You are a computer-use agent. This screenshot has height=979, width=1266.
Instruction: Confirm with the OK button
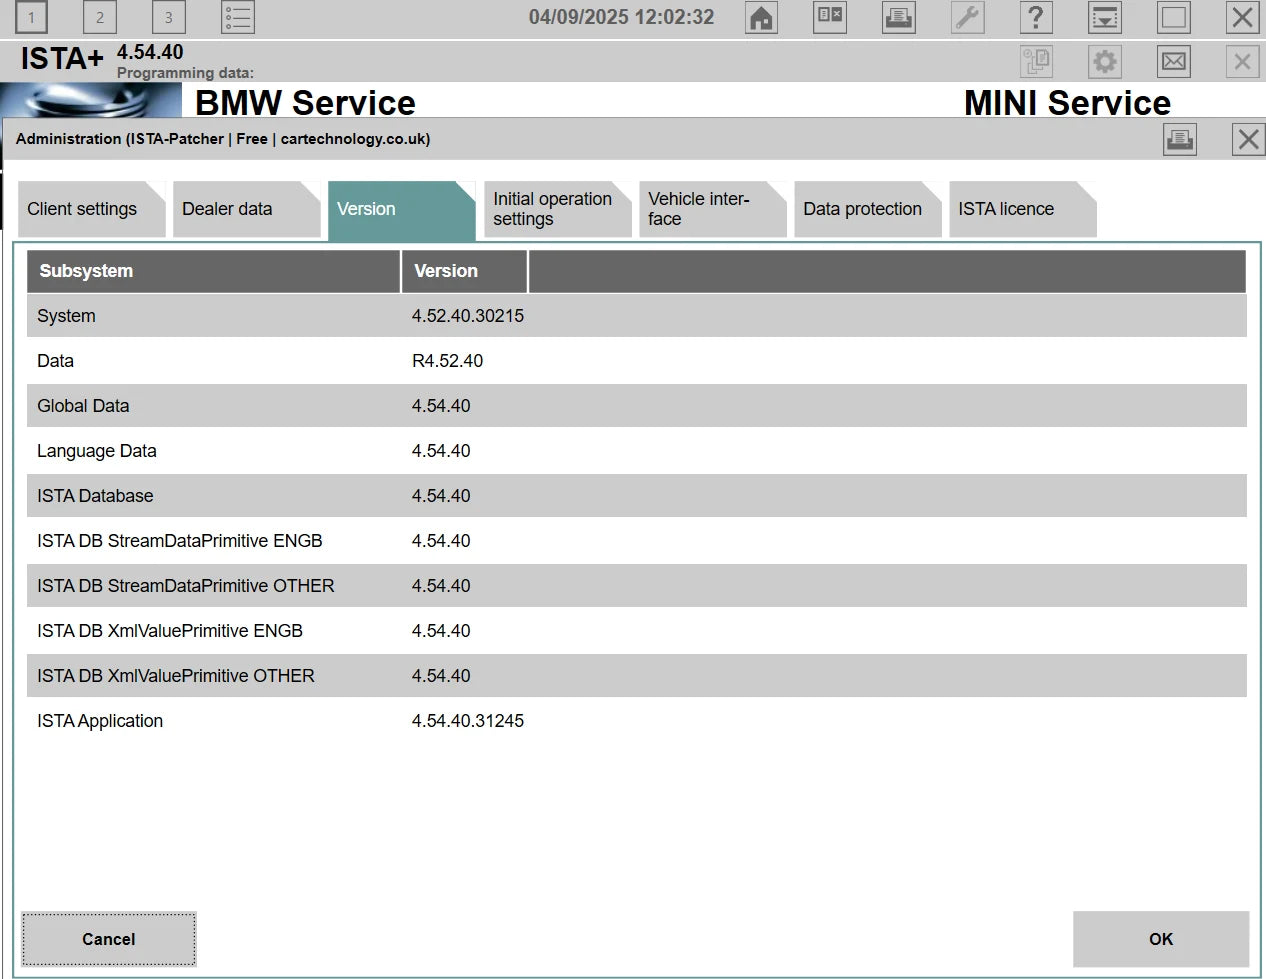pyautogui.click(x=1160, y=939)
